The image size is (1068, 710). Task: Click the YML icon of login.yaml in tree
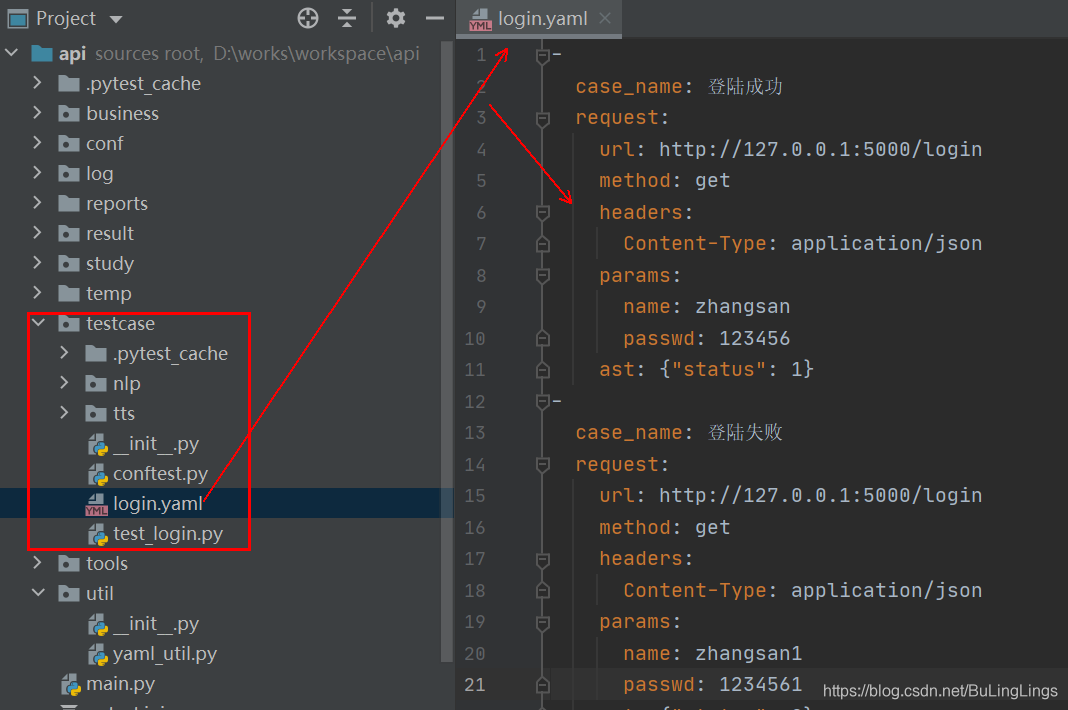coord(97,504)
